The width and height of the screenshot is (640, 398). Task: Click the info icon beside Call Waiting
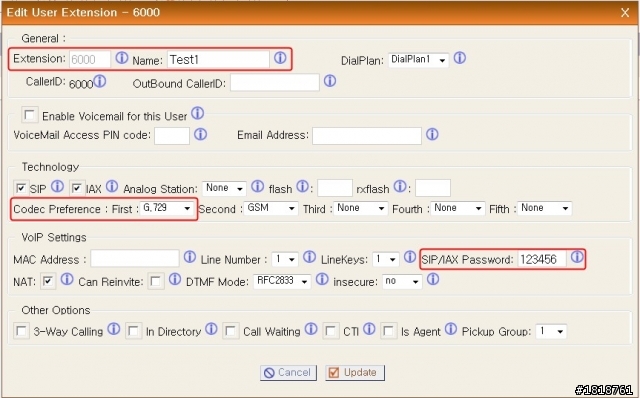click(x=311, y=329)
